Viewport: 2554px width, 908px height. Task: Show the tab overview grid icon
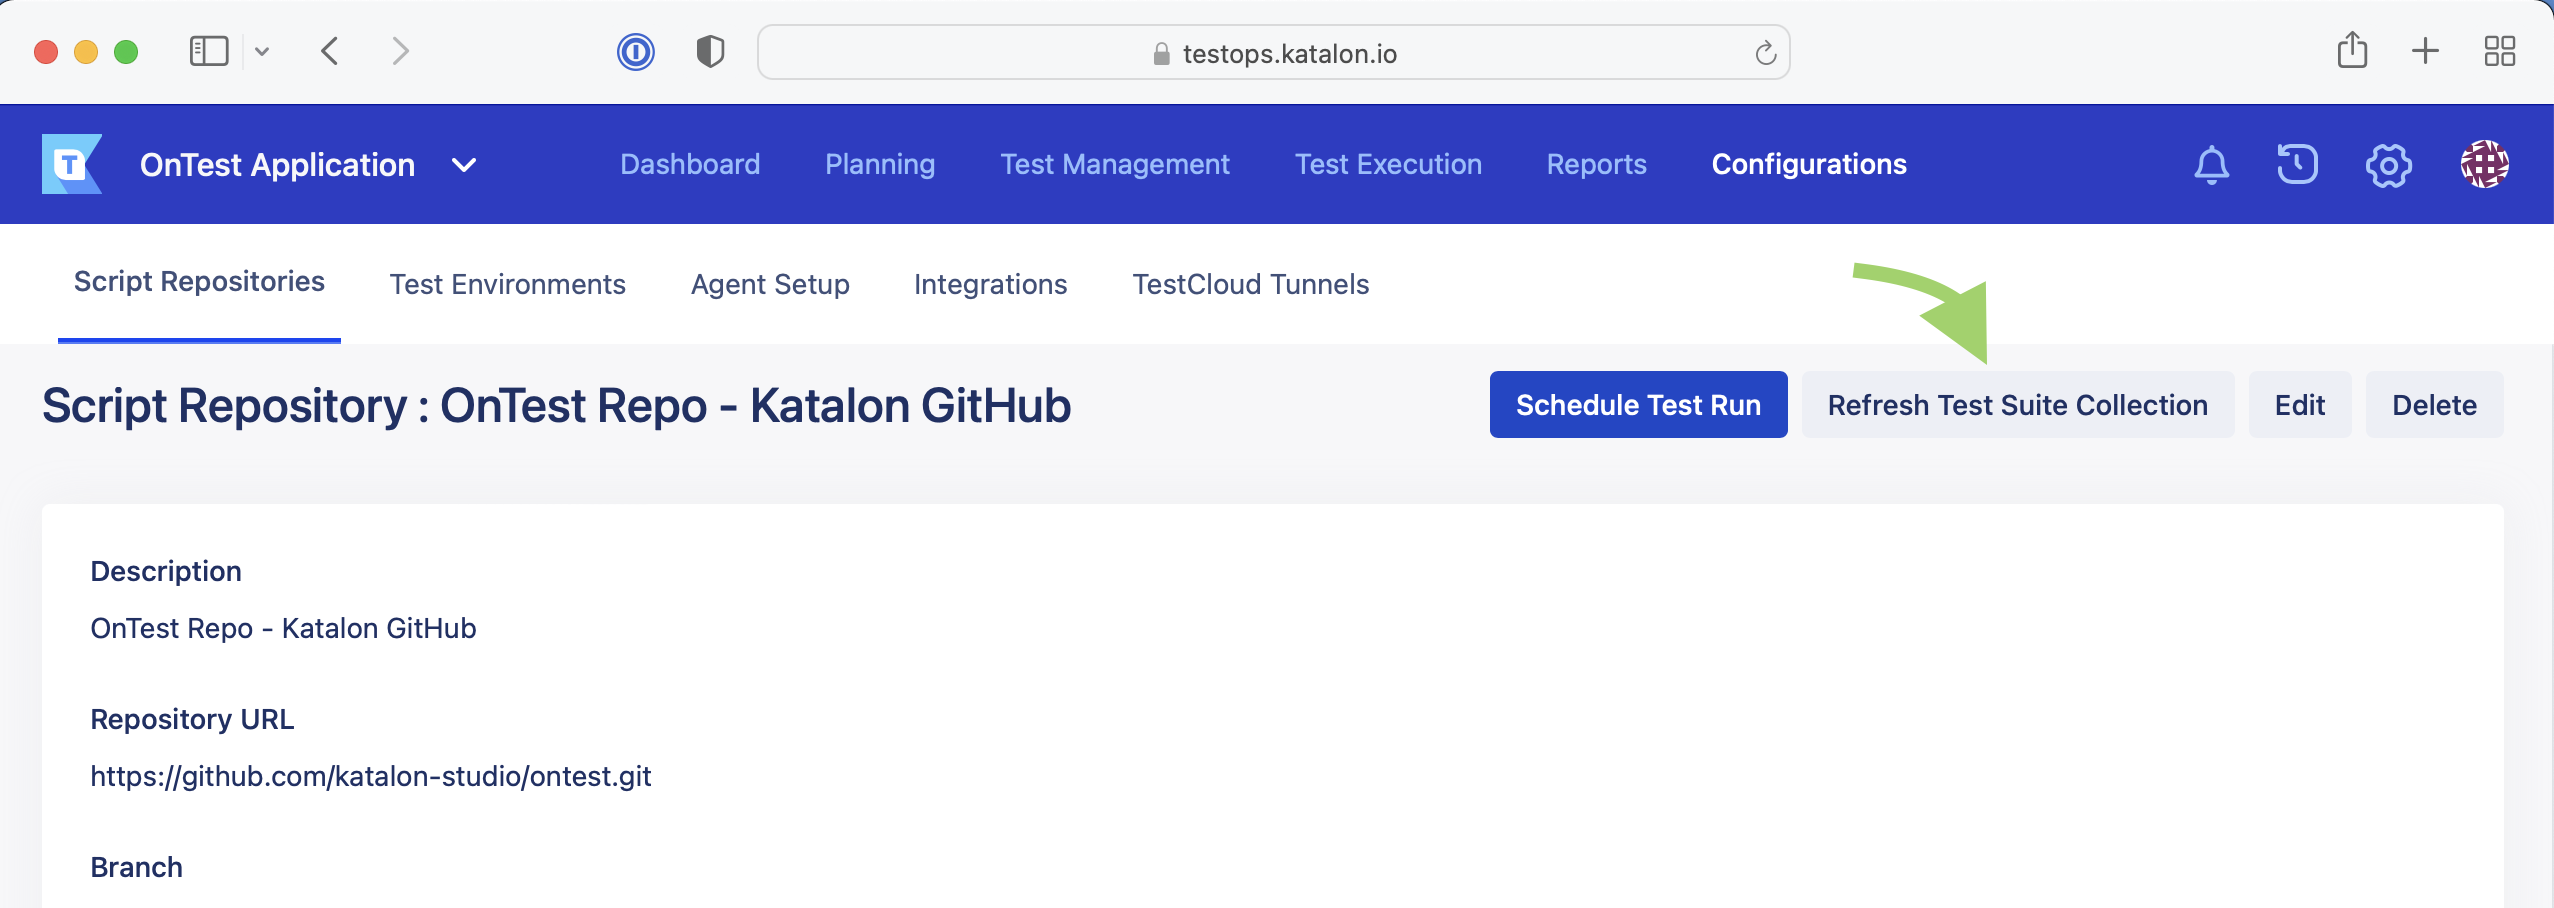2499,51
